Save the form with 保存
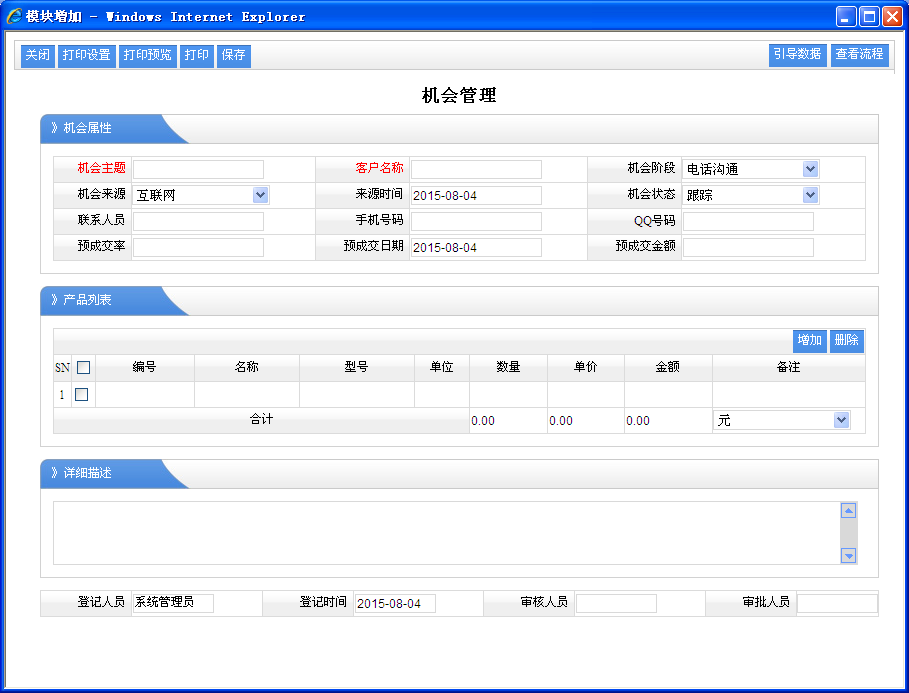The height and width of the screenshot is (693, 909). tap(233, 55)
